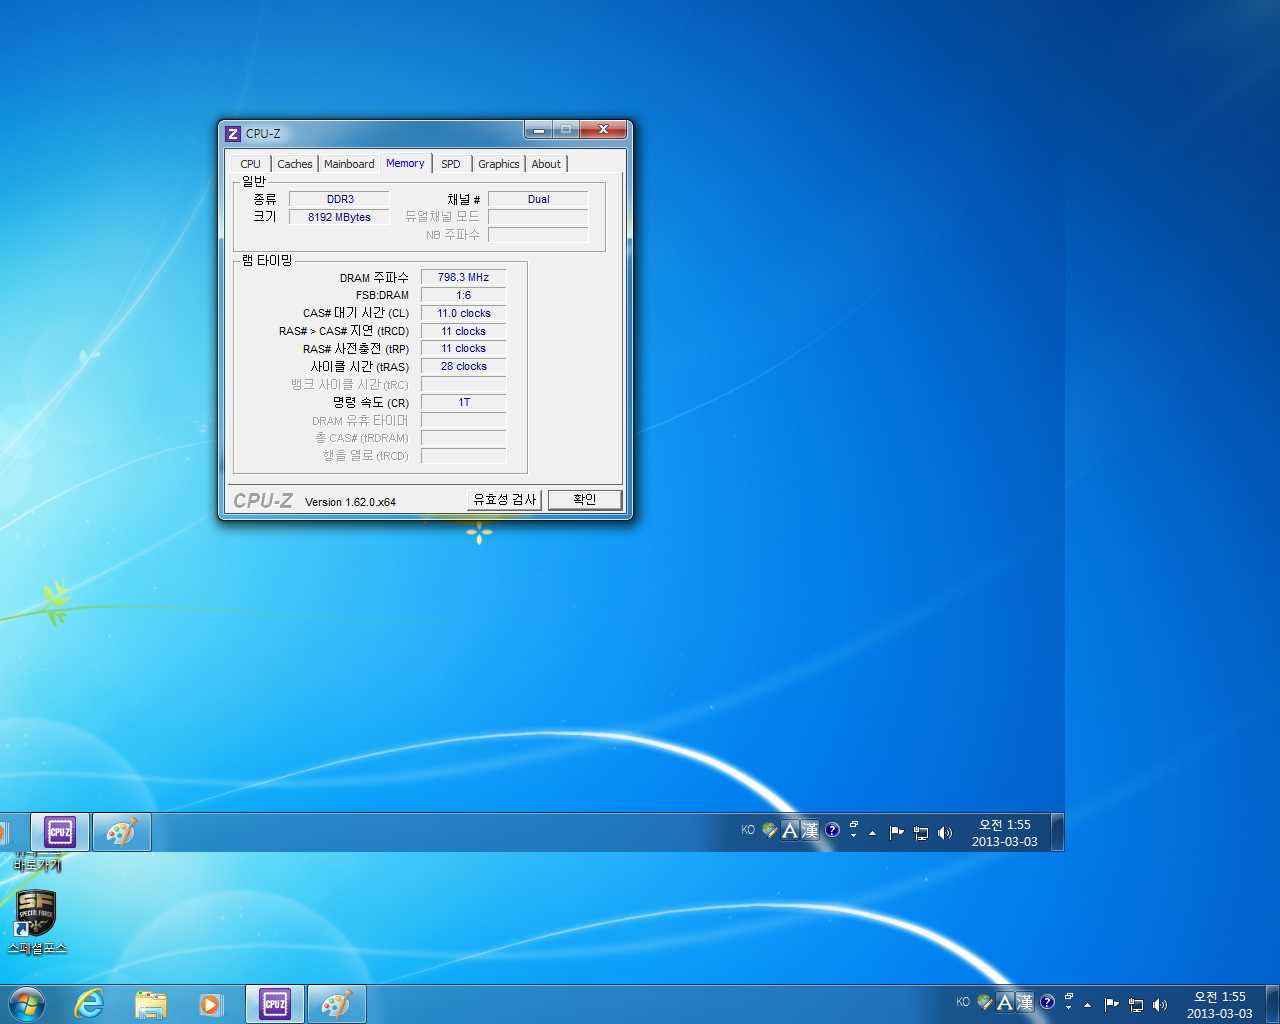Click the IME A input mode icon on bottom taskbar
The height and width of the screenshot is (1024, 1280).
(x=1005, y=1002)
